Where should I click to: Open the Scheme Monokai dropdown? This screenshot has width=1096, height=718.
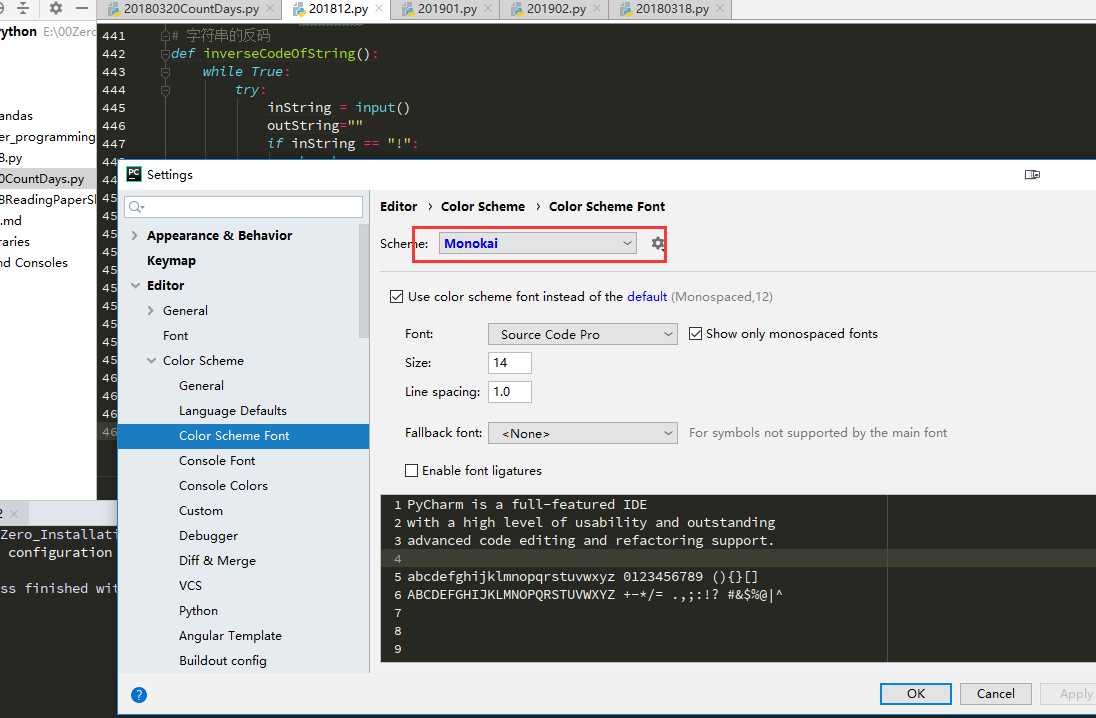pyautogui.click(x=538, y=243)
